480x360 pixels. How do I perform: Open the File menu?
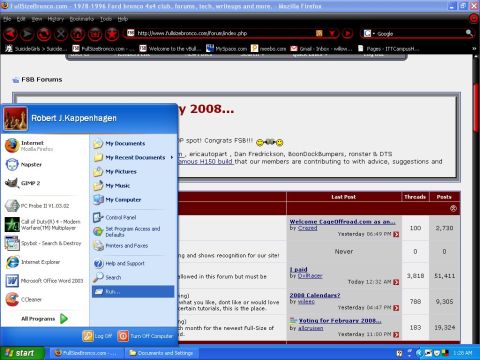(x=7, y=19)
